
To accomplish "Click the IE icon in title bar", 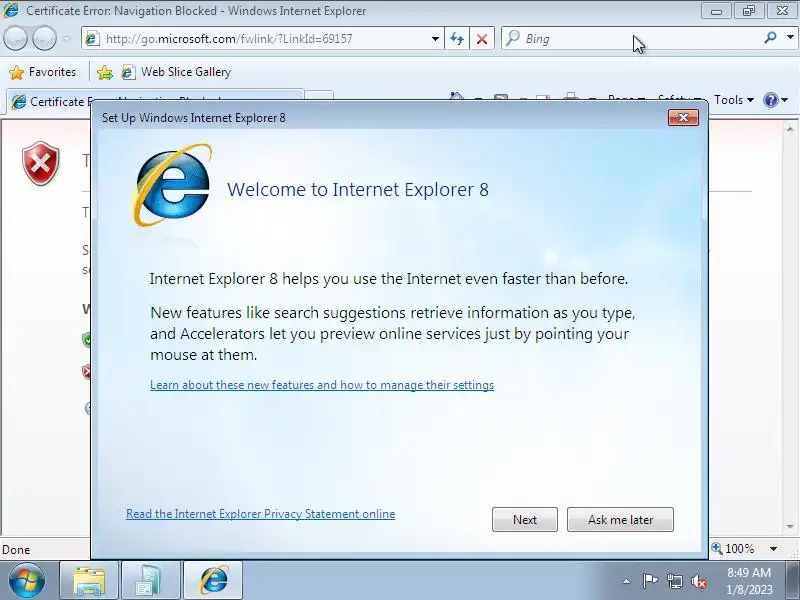I will [11, 10].
